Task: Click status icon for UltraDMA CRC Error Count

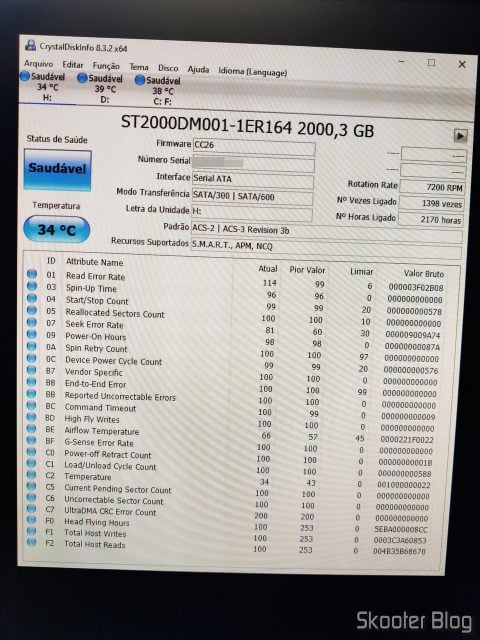Action: 31,509
